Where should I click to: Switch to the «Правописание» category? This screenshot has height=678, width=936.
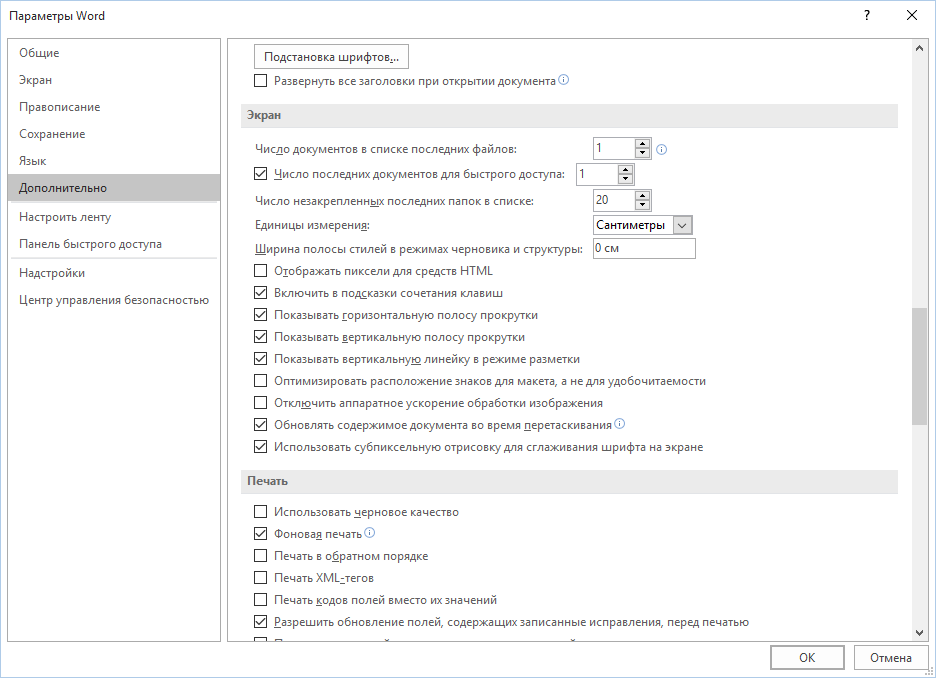pos(60,107)
